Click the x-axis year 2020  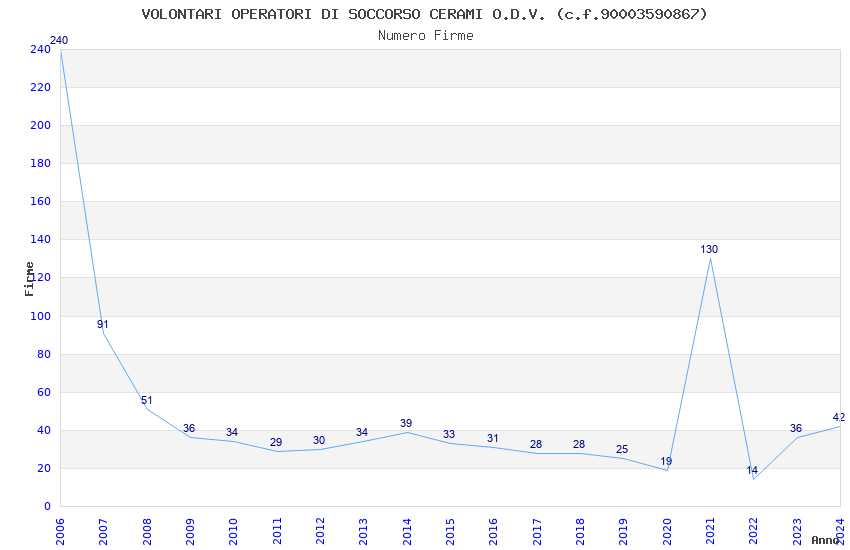click(667, 531)
